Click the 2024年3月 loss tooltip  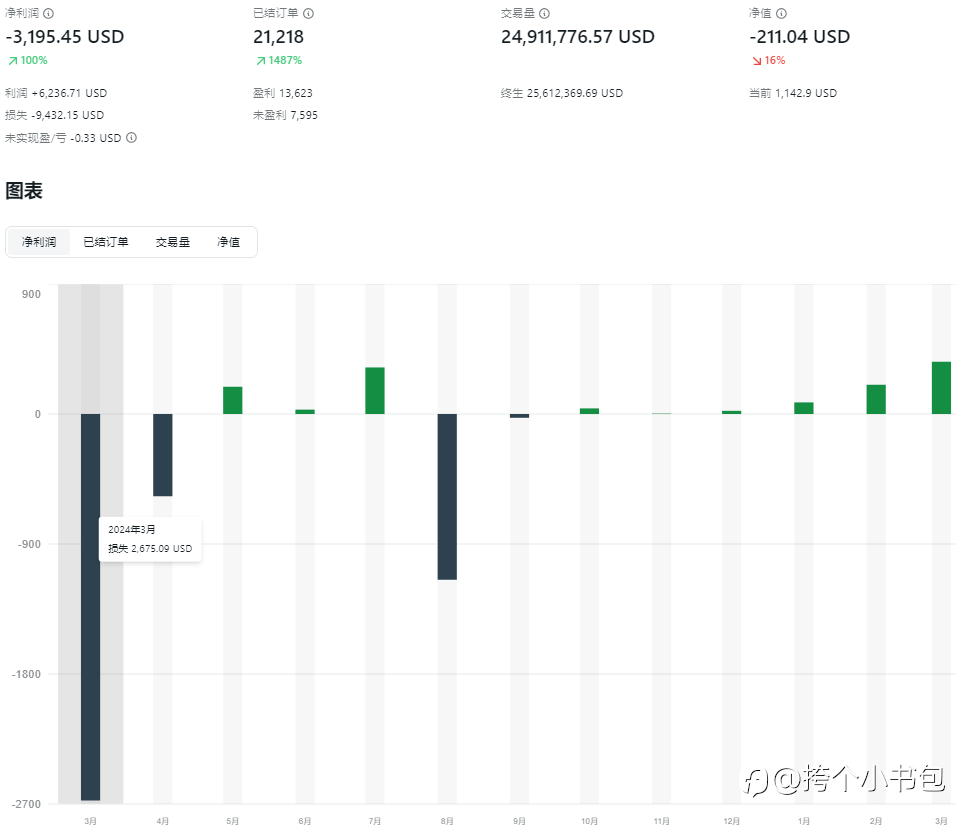150,539
